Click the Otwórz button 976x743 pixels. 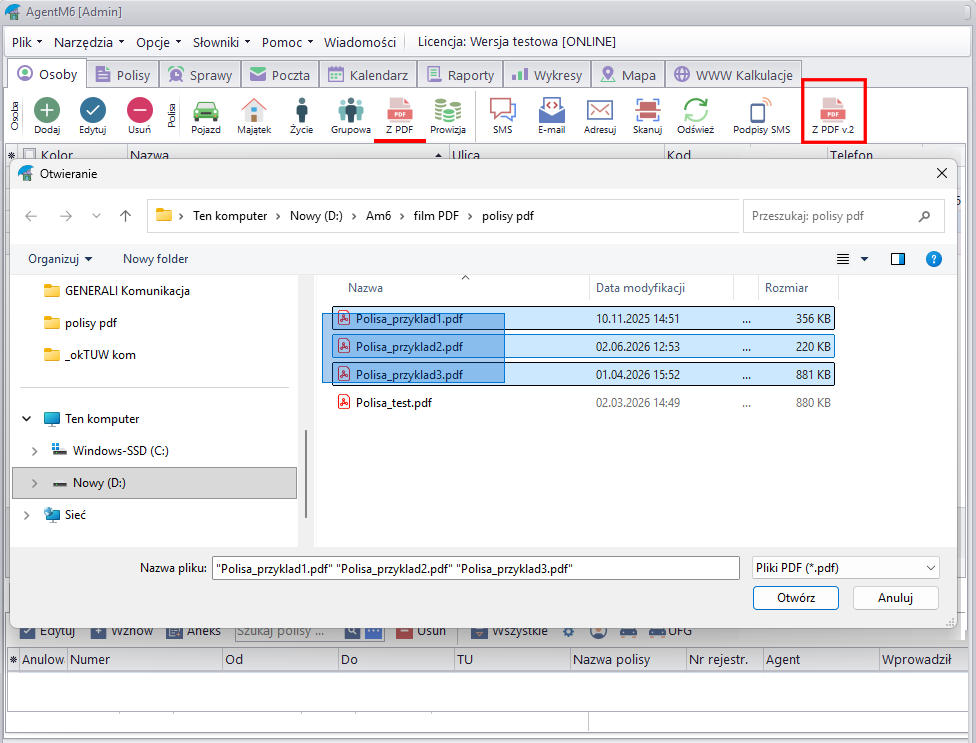(795, 598)
